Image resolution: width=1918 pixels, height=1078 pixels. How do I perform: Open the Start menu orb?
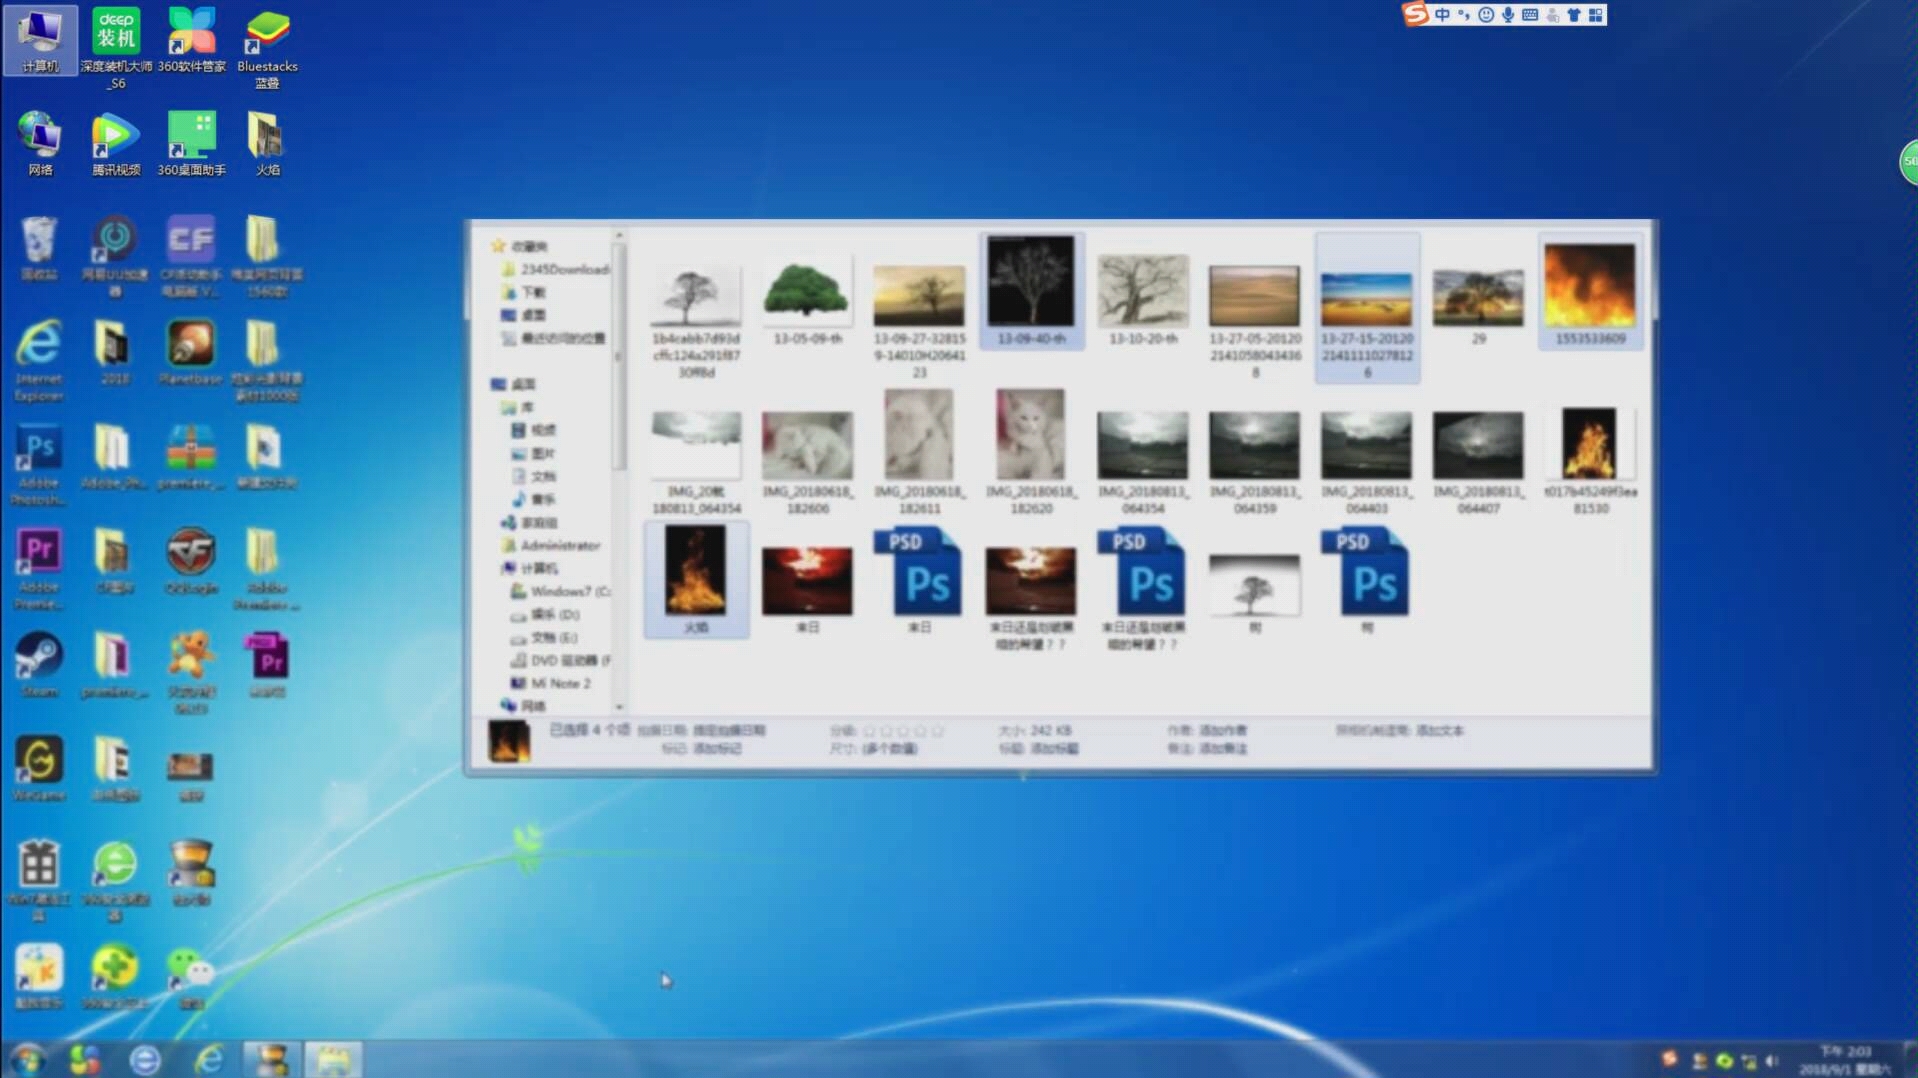pyautogui.click(x=26, y=1059)
